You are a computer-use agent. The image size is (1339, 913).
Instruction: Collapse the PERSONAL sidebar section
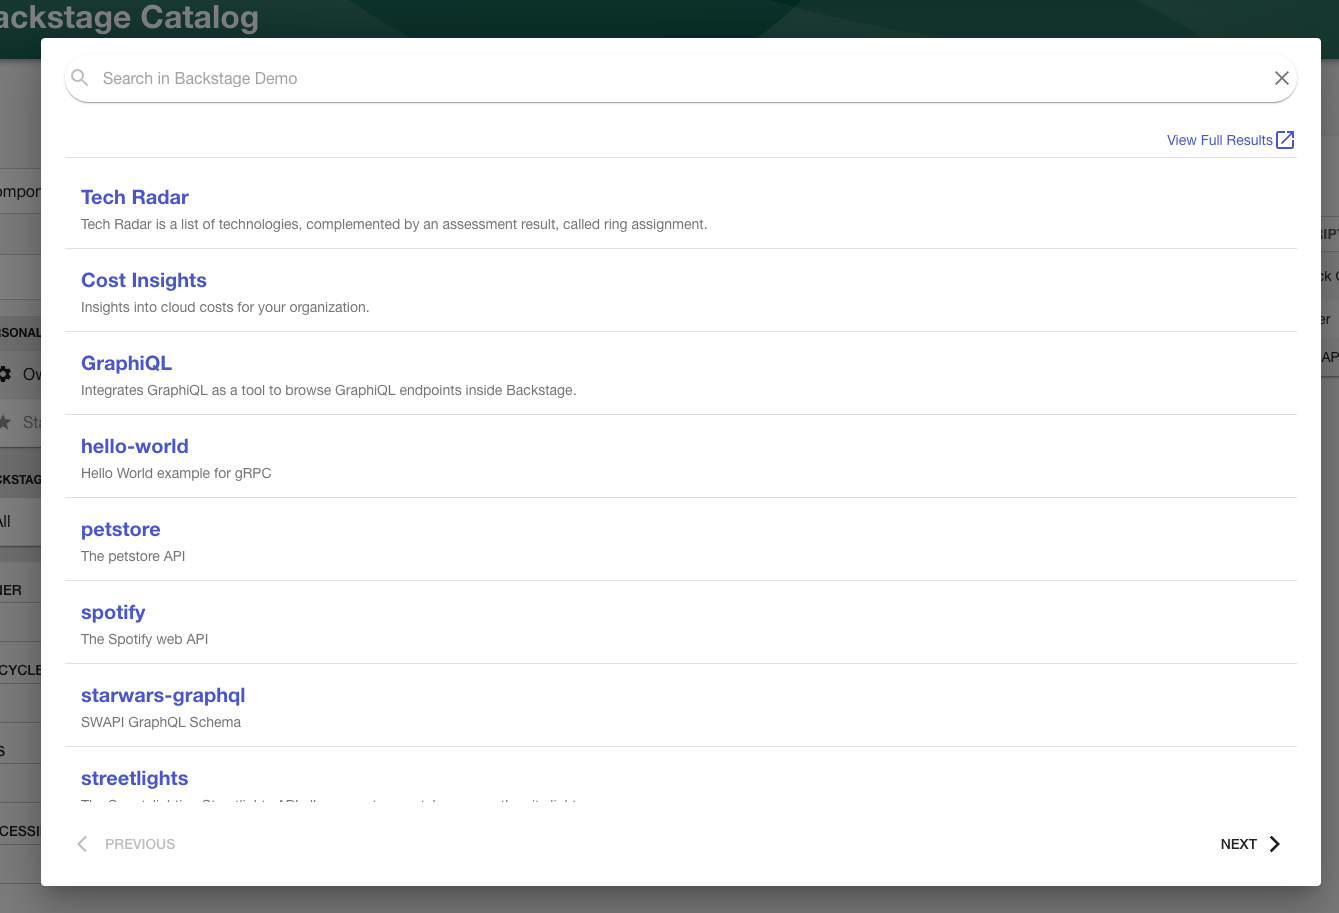[x=18, y=332]
